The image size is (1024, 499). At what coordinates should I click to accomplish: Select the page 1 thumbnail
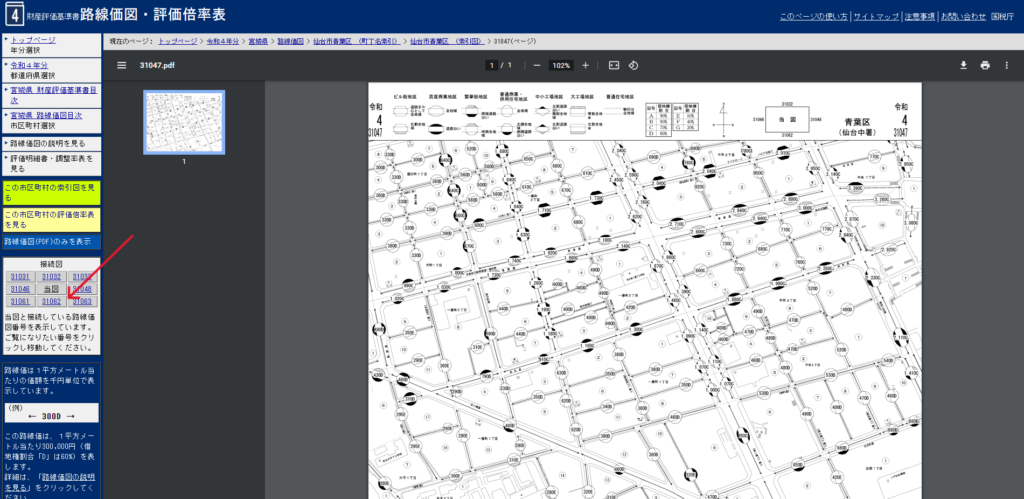[184, 122]
